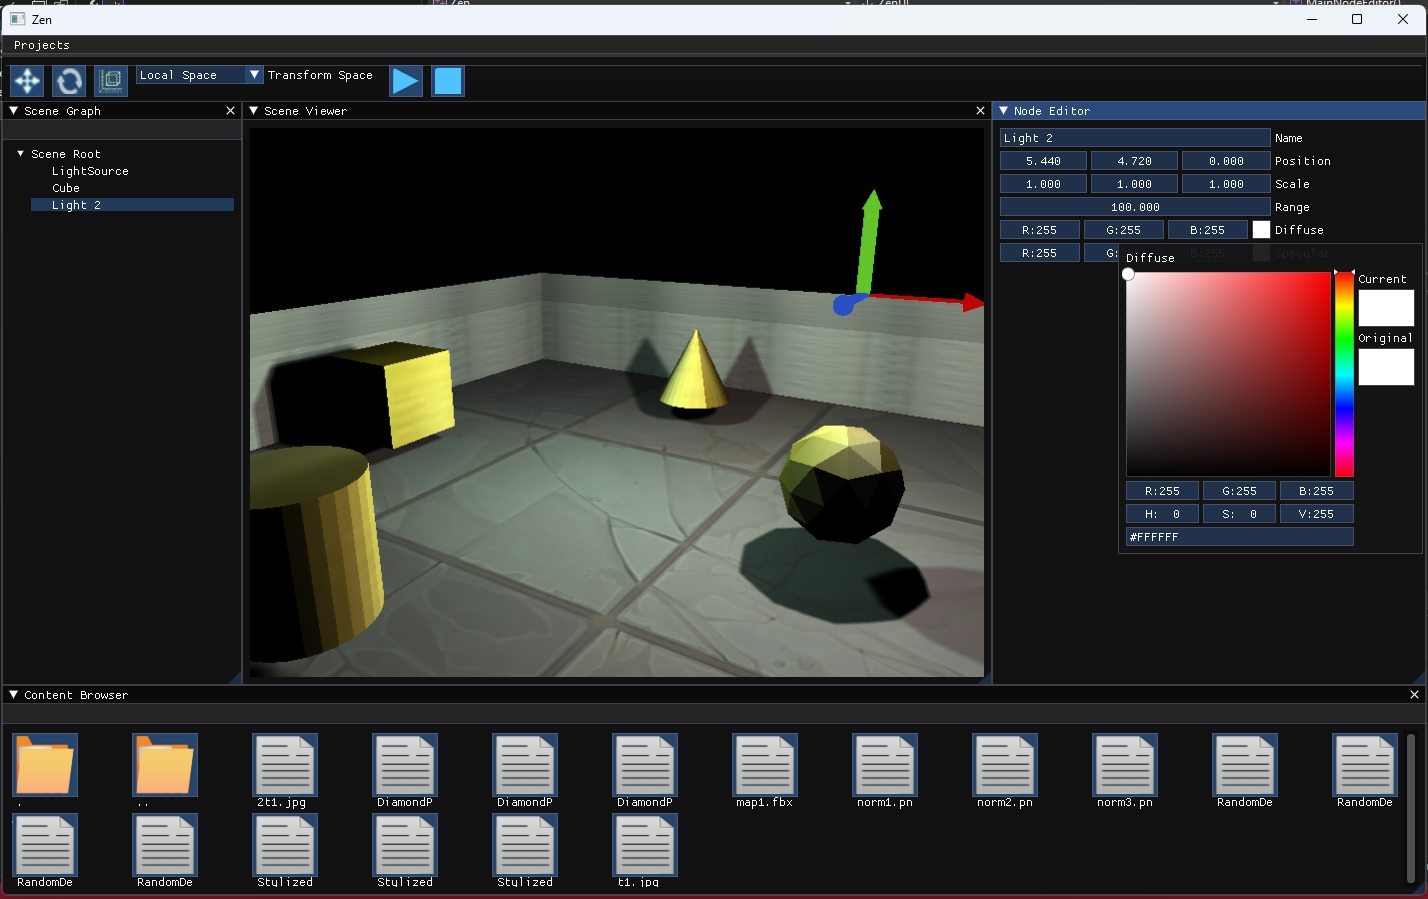Viewport: 1428px width, 899px height.
Task: Click the white Diffuse color swatch
Action: [x=1261, y=230]
